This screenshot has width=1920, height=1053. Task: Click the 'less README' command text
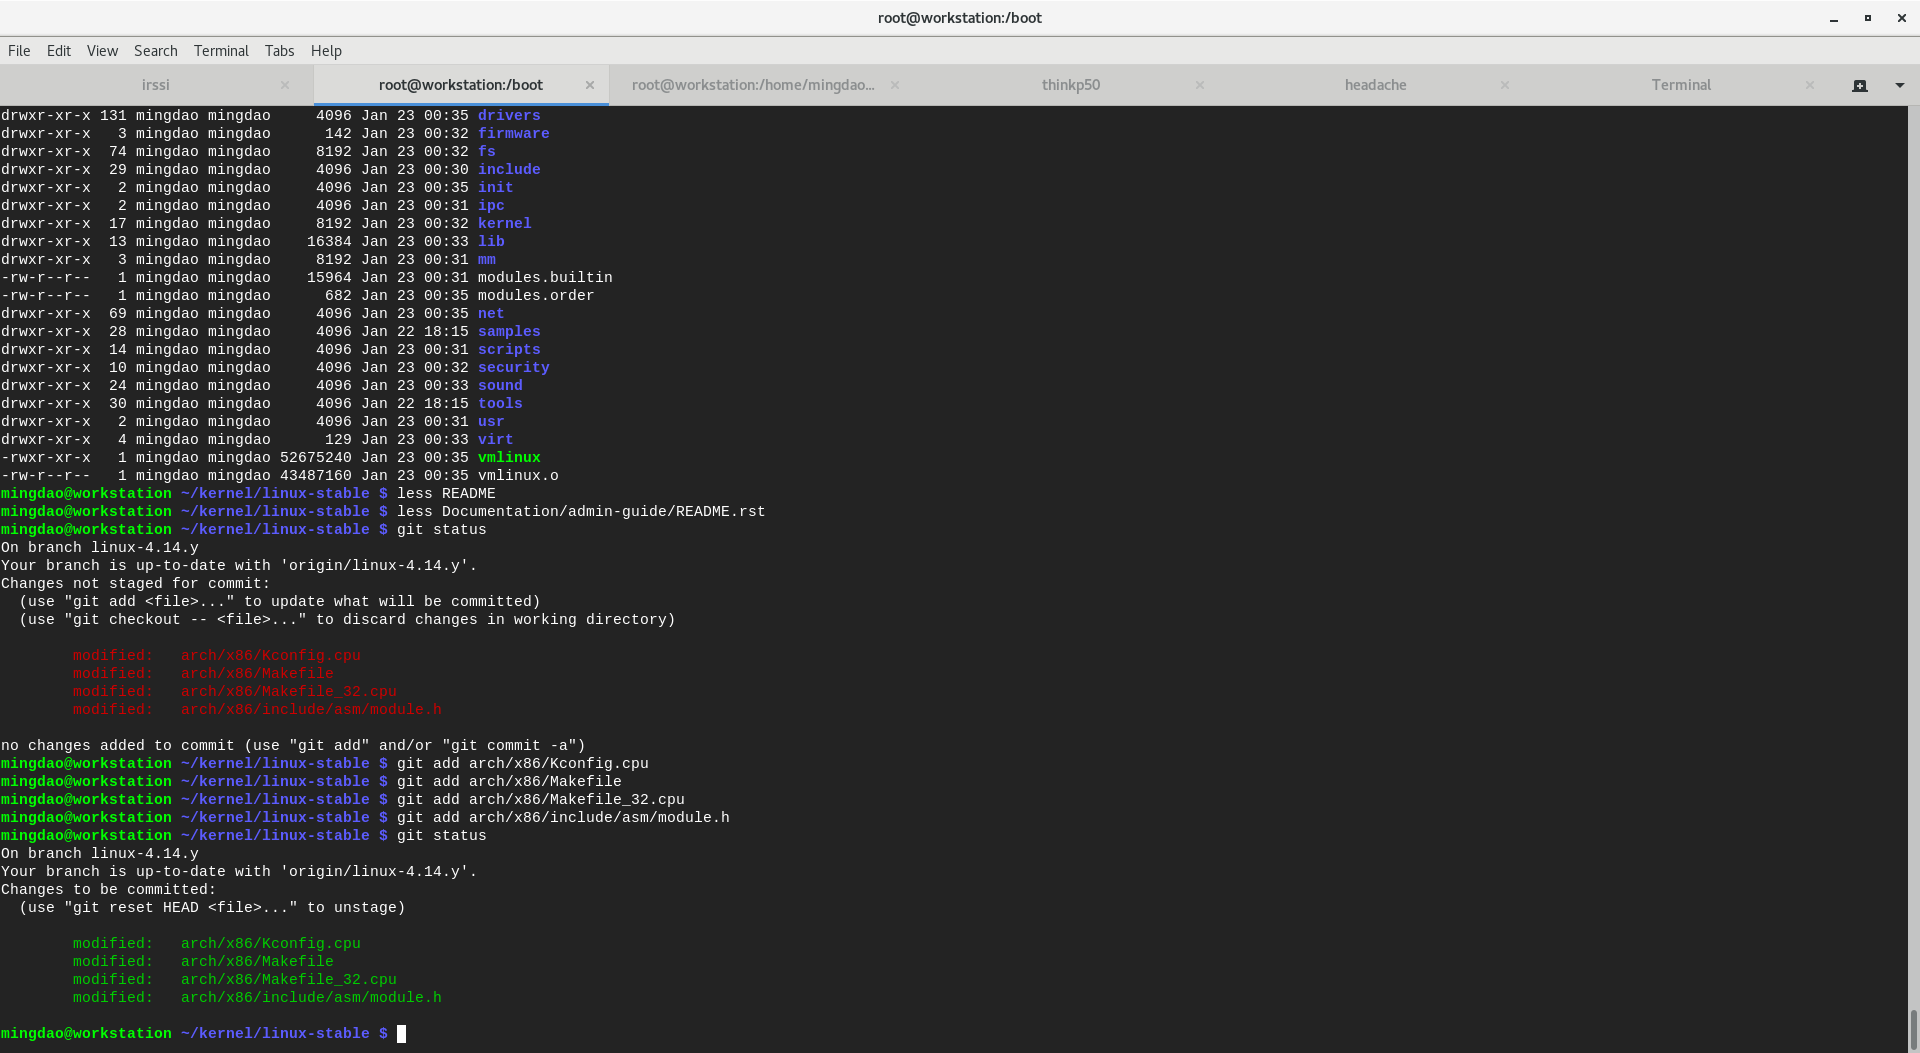pos(446,494)
